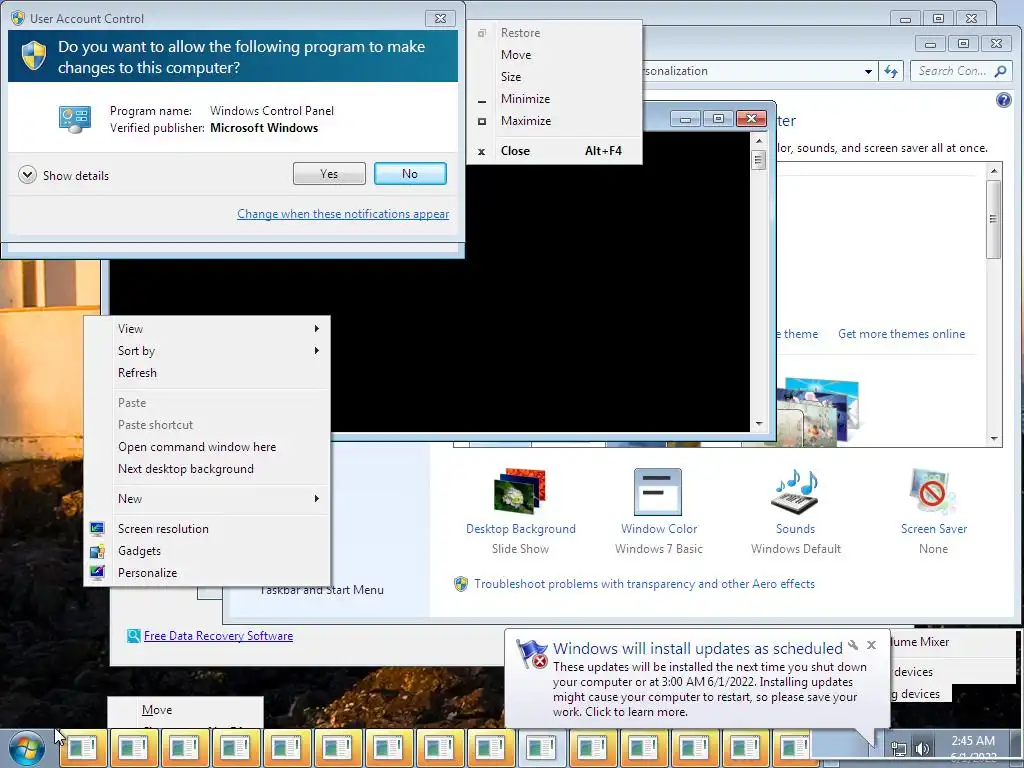Select Refresh in desktop context menu
This screenshot has width=1024, height=768.
[x=137, y=373]
